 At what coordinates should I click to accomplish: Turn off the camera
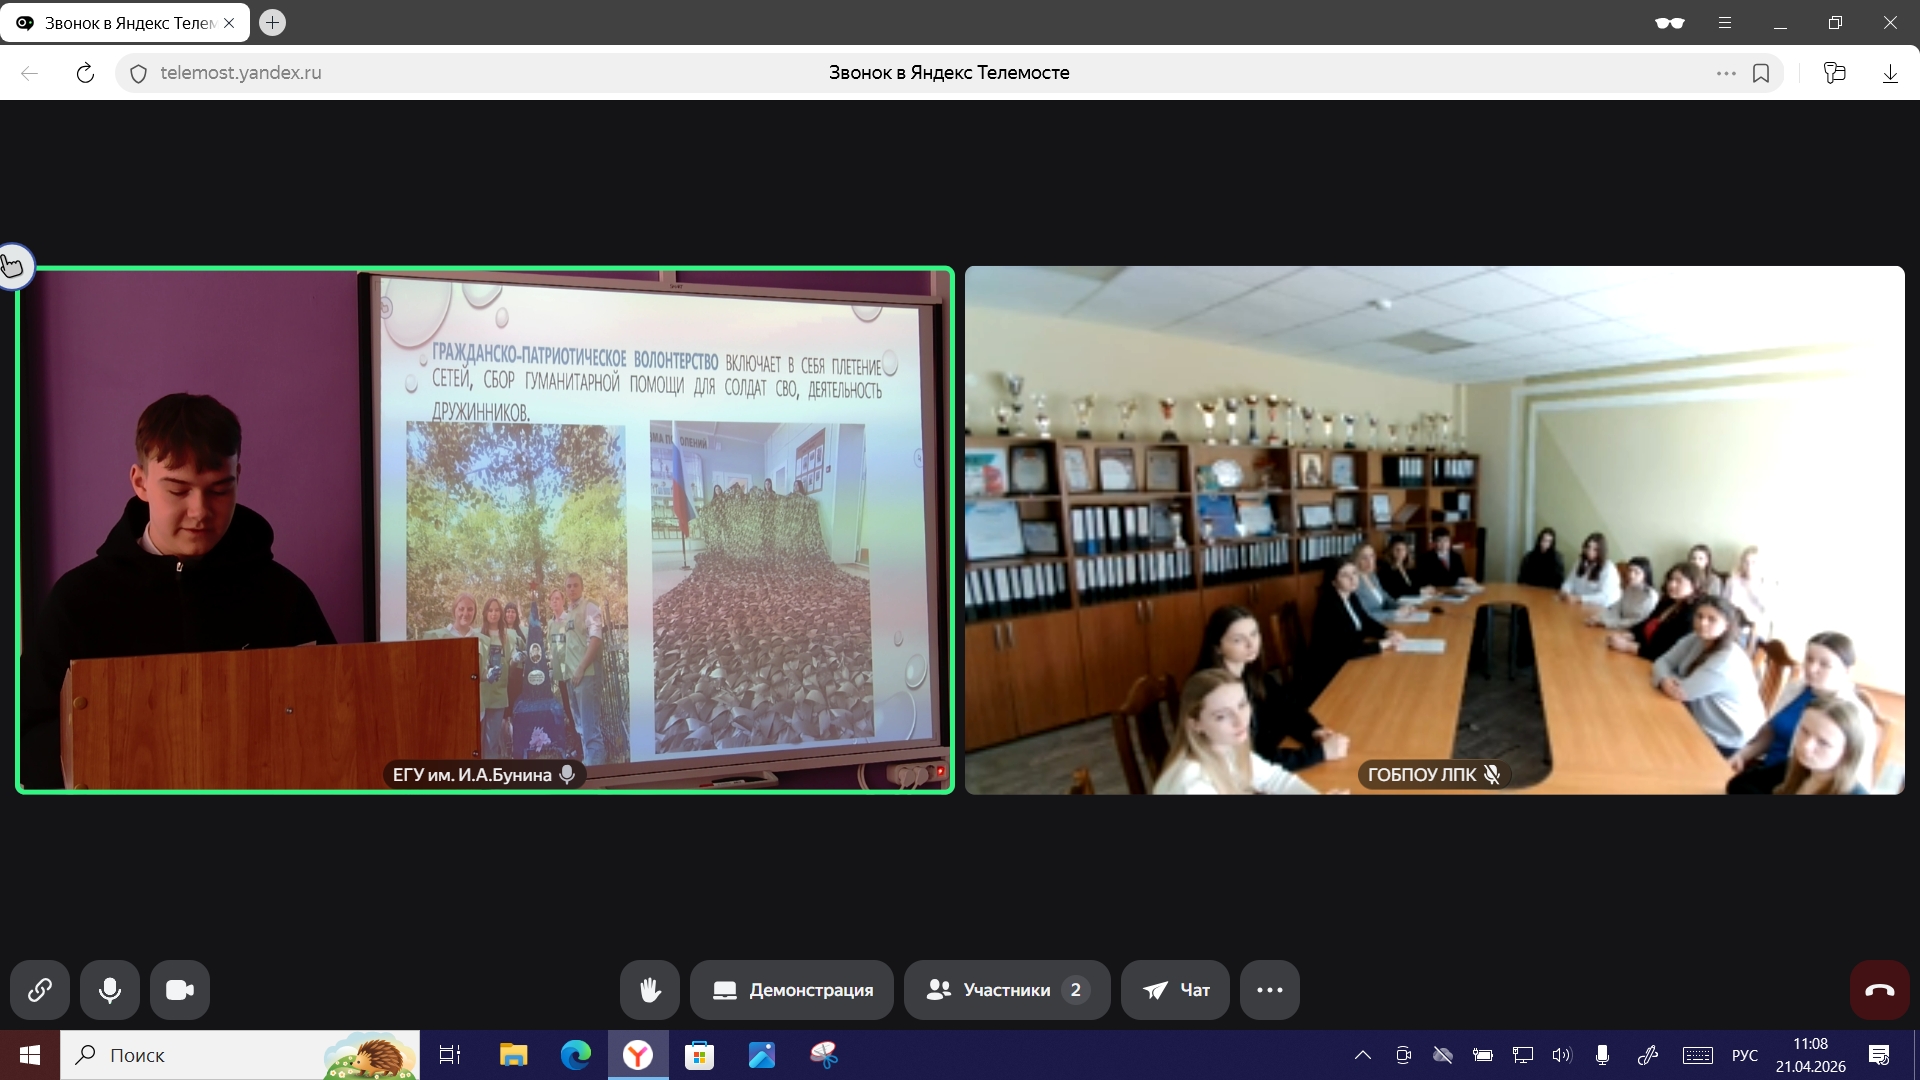point(180,990)
